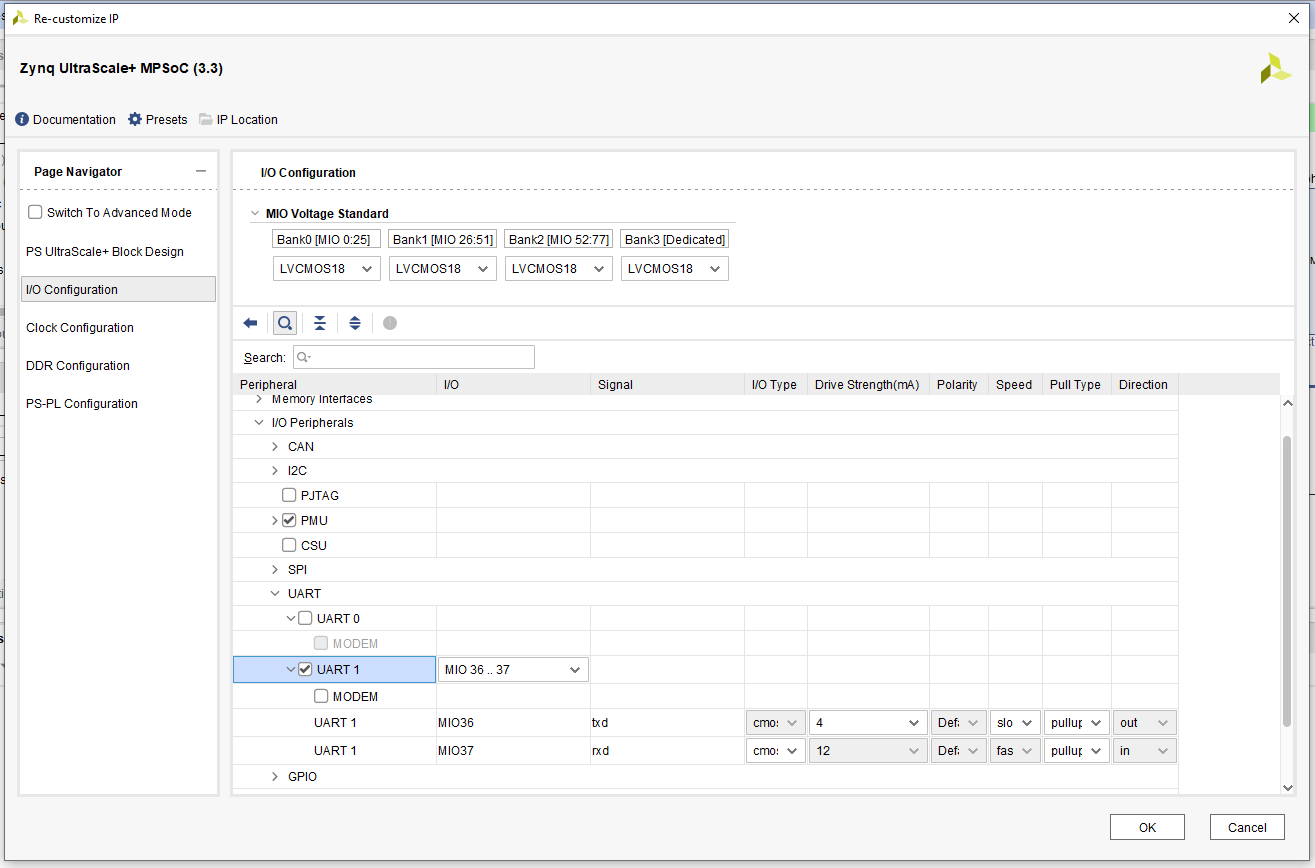Collapse the Page Navigator minus icon

(201, 172)
